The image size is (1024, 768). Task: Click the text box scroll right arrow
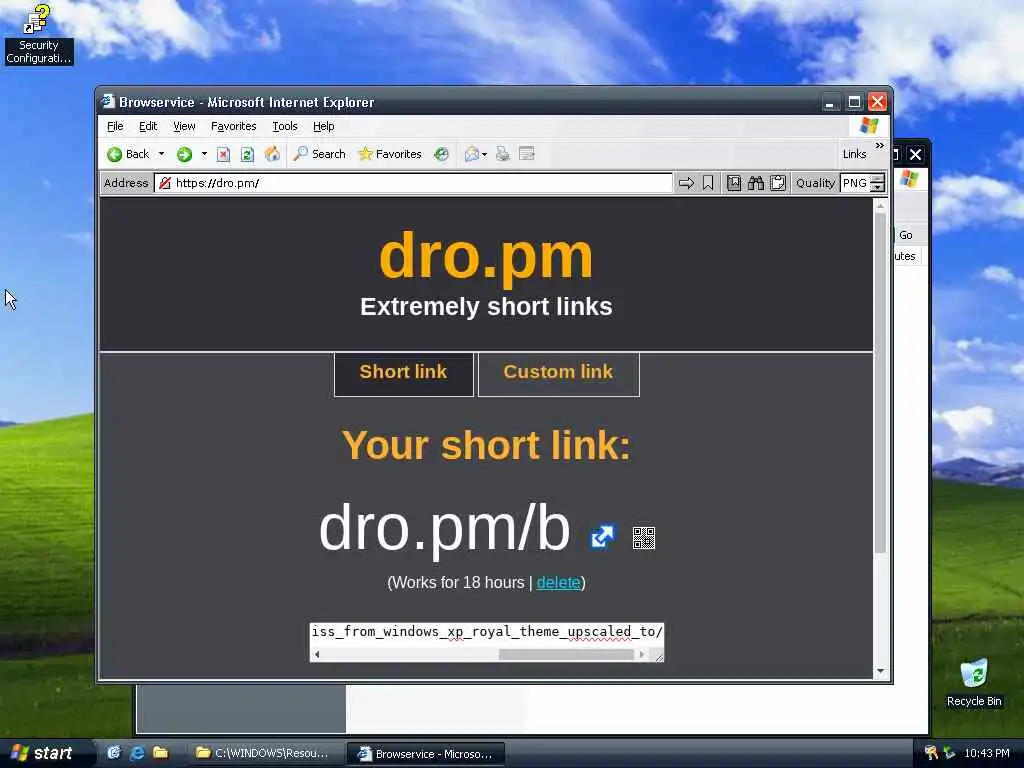(x=642, y=654)
